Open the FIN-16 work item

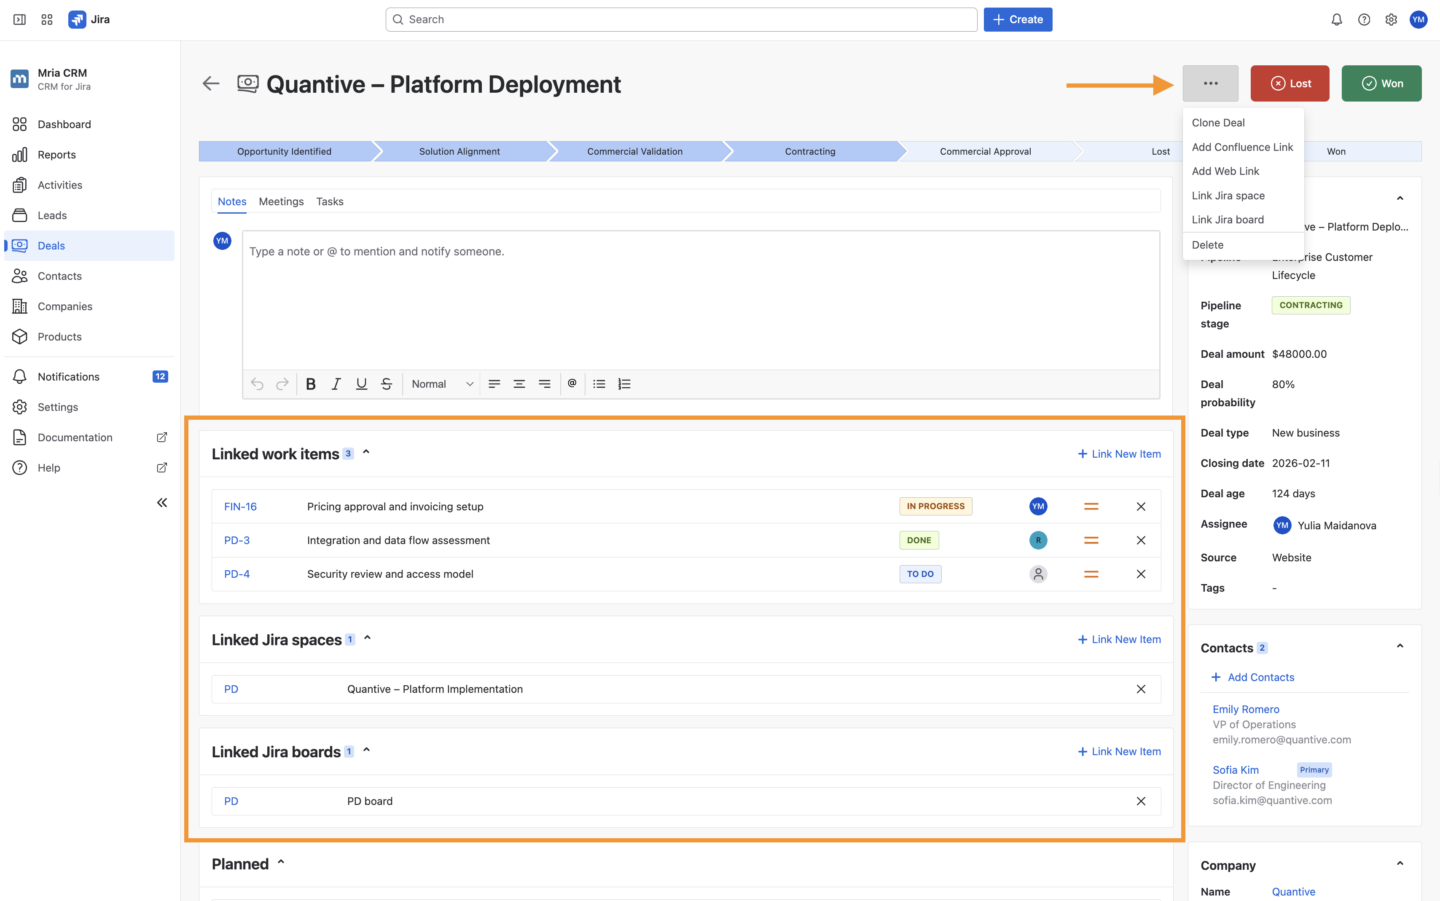pyautogui.click(x=240, y=506)
